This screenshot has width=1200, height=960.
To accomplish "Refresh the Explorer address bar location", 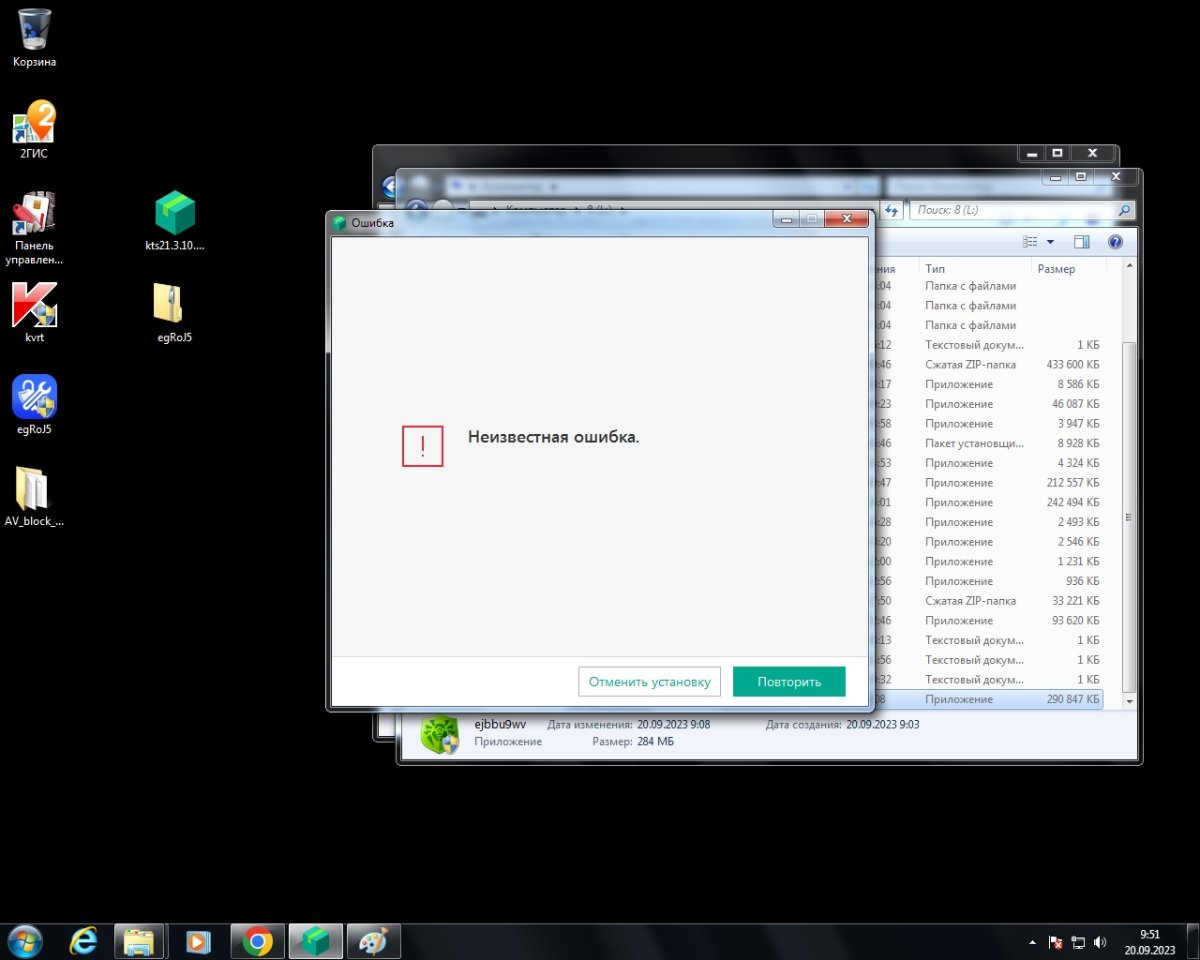I will coord(892,210).
